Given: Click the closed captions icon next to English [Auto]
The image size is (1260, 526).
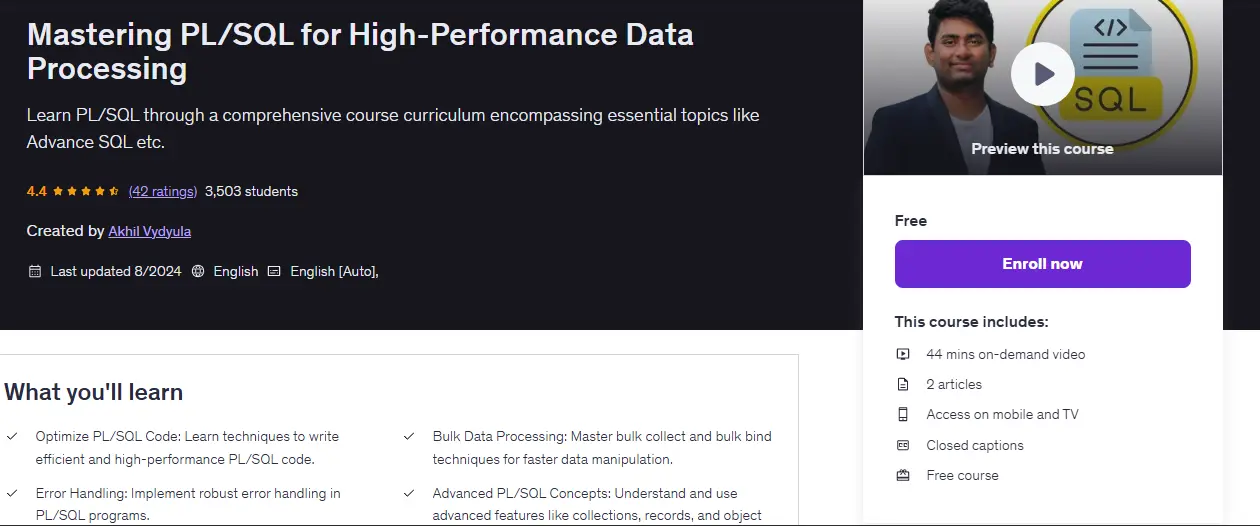Looking at the screenshot, I should (274, 271).
